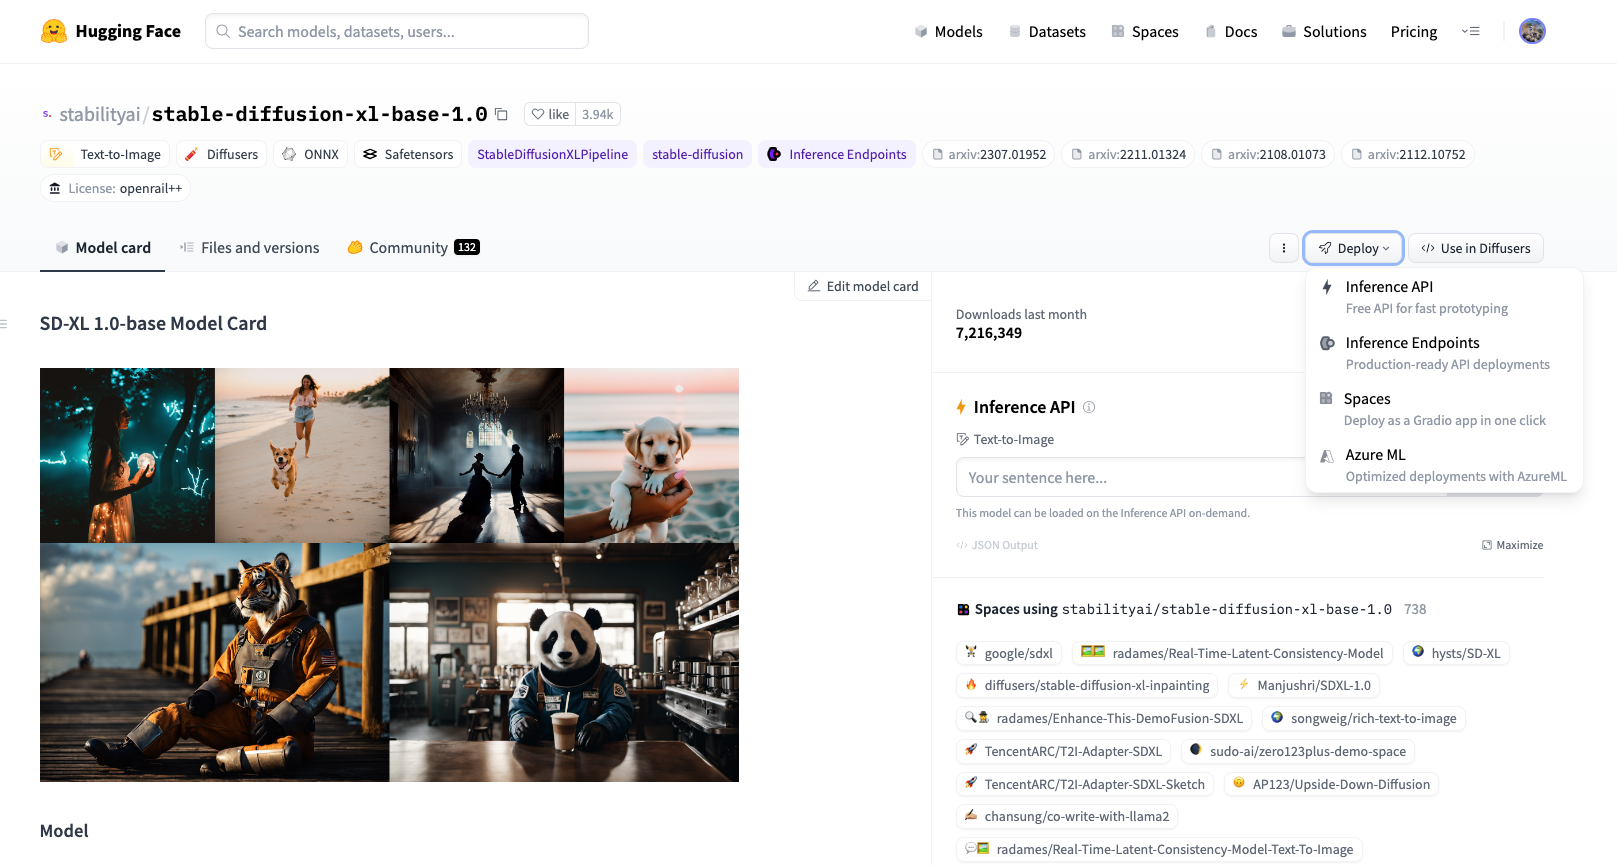Click the 3.94k likes count
The height and width of the screenshot is (865, 1617).
(598, 114)
